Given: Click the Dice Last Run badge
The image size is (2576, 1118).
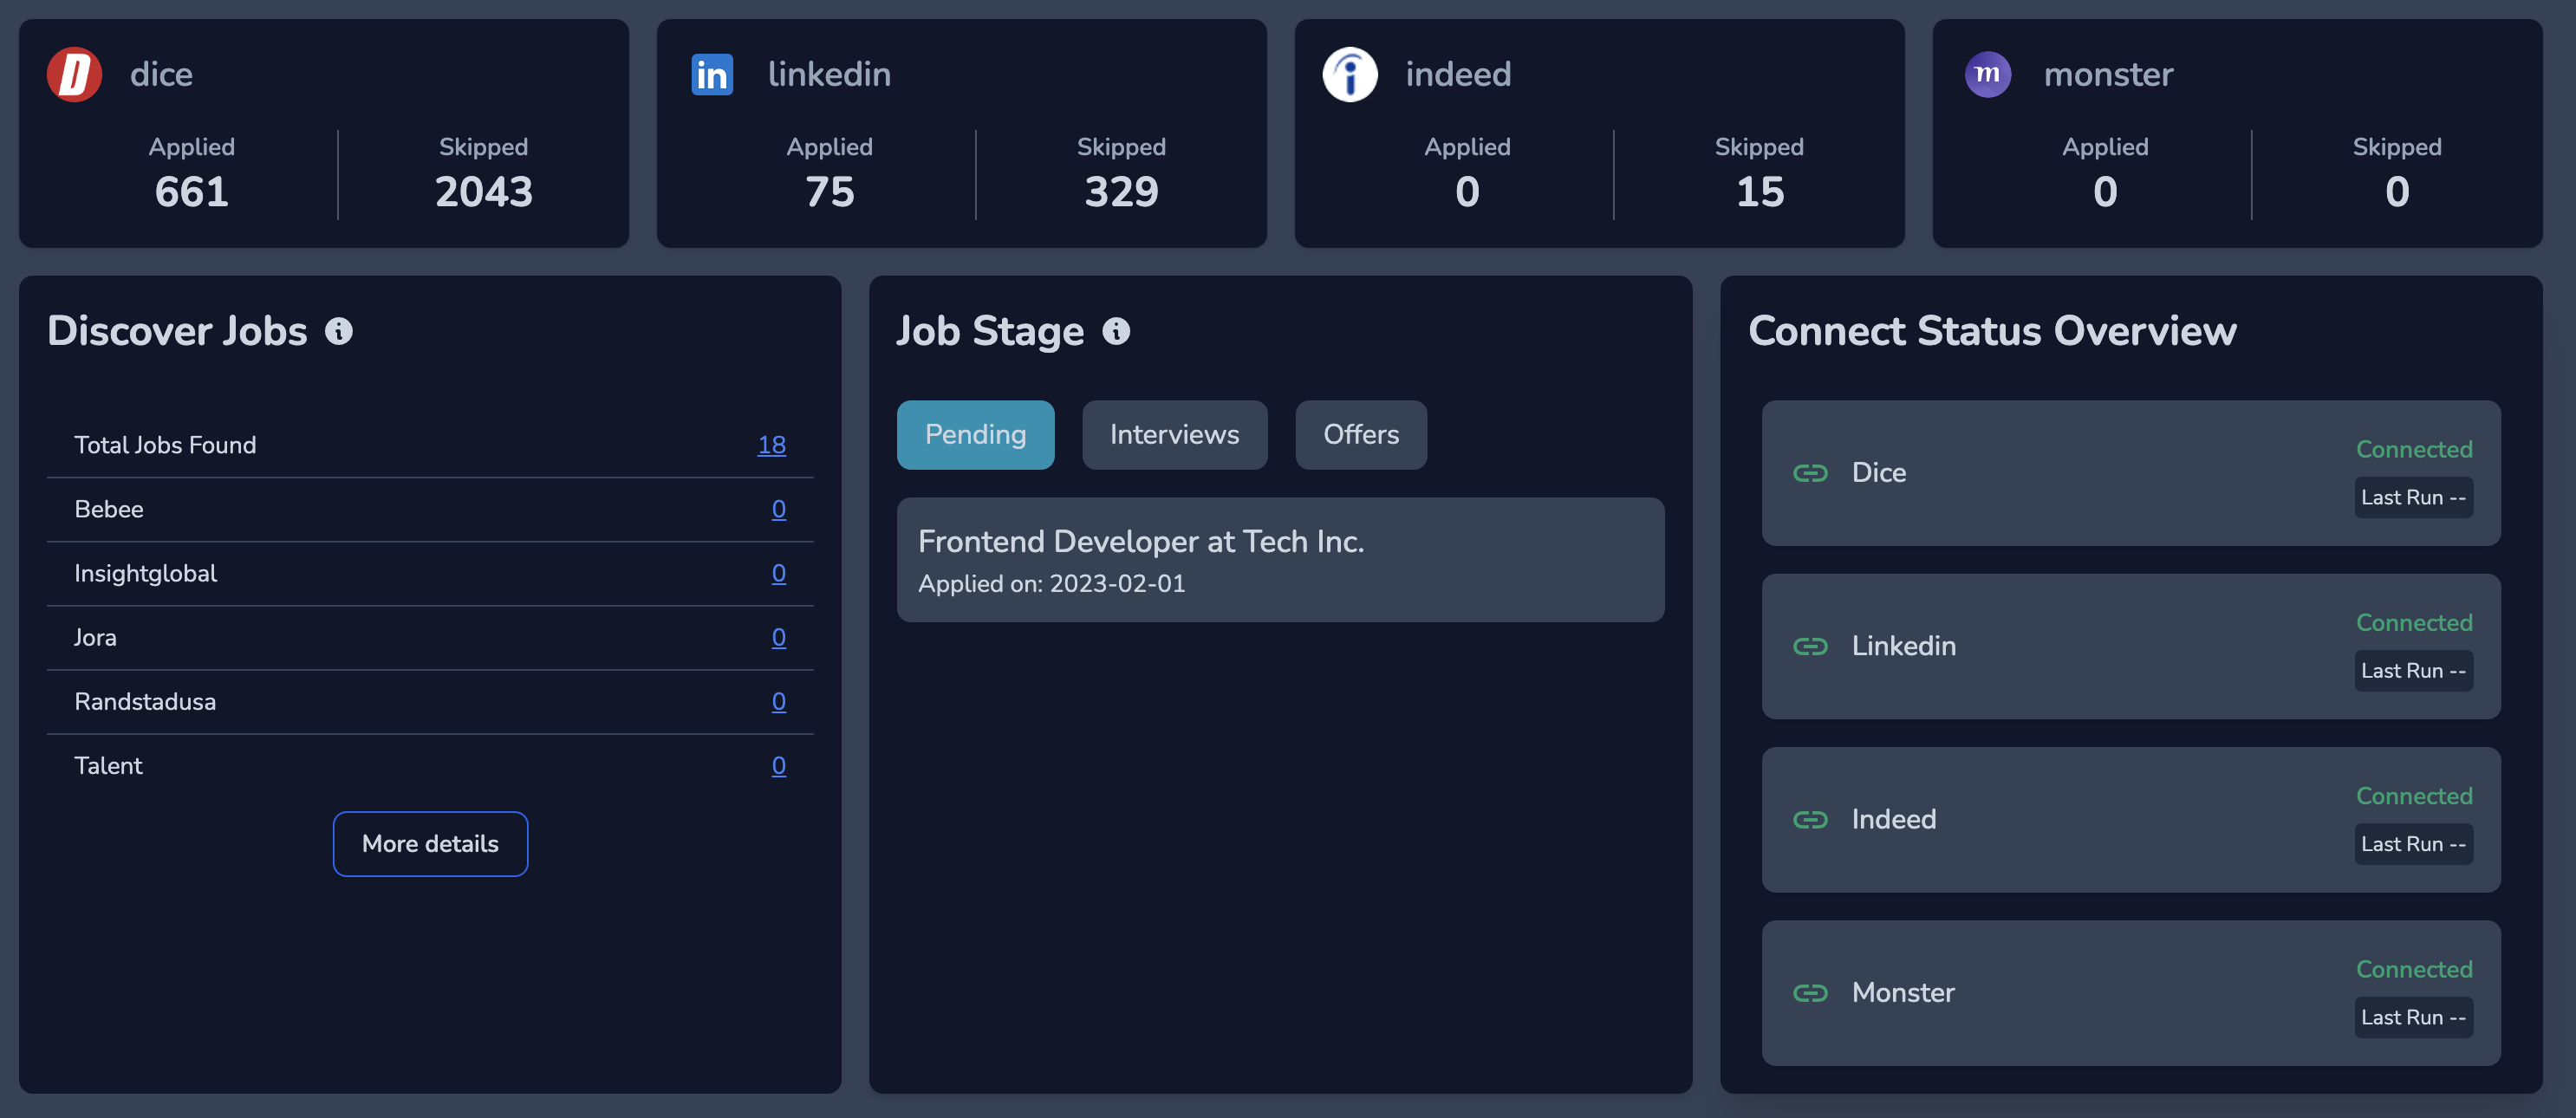Looking at the screenshot, I should (2413, 498).
